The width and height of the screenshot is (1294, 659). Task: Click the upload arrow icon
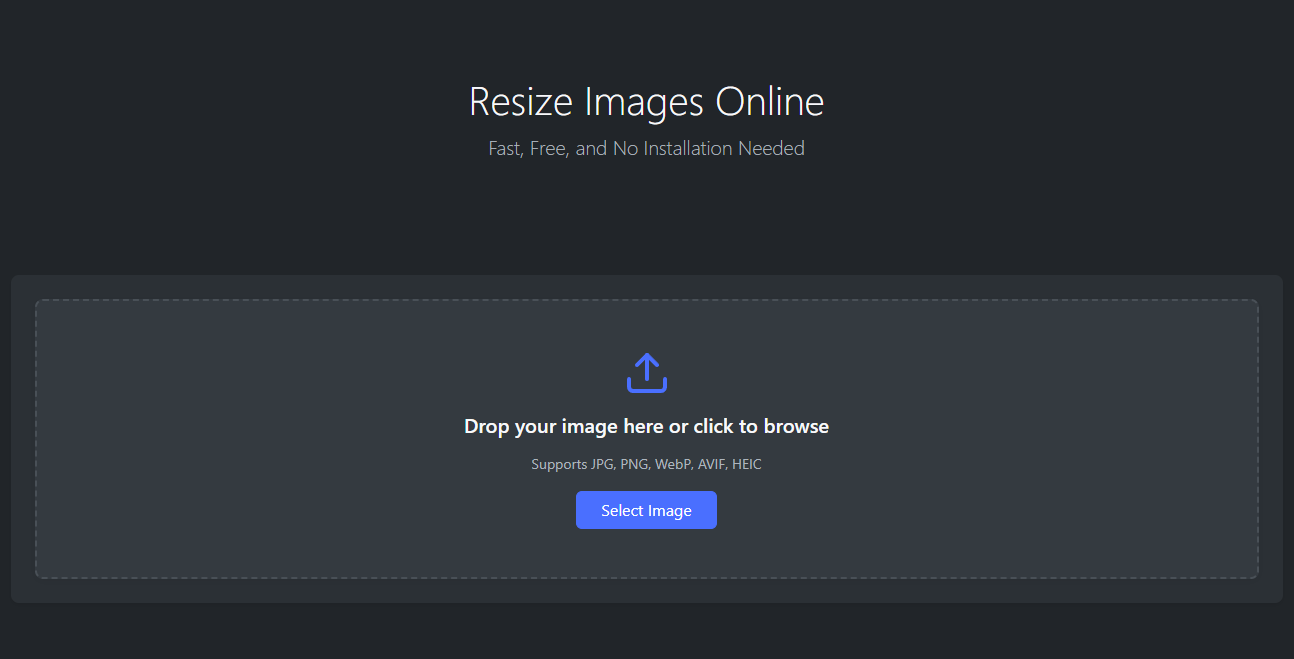pyautogui.click(x=646, y=372)
